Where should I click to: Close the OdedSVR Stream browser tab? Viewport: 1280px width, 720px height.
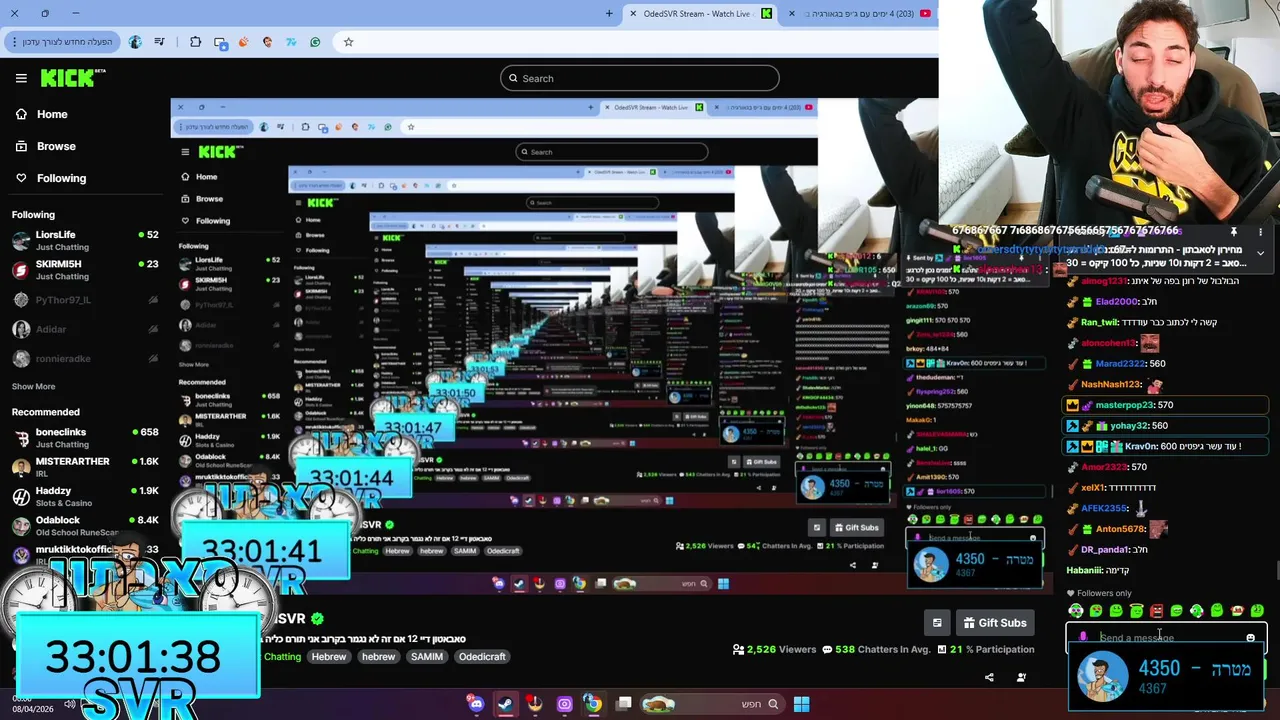[633, 13]
